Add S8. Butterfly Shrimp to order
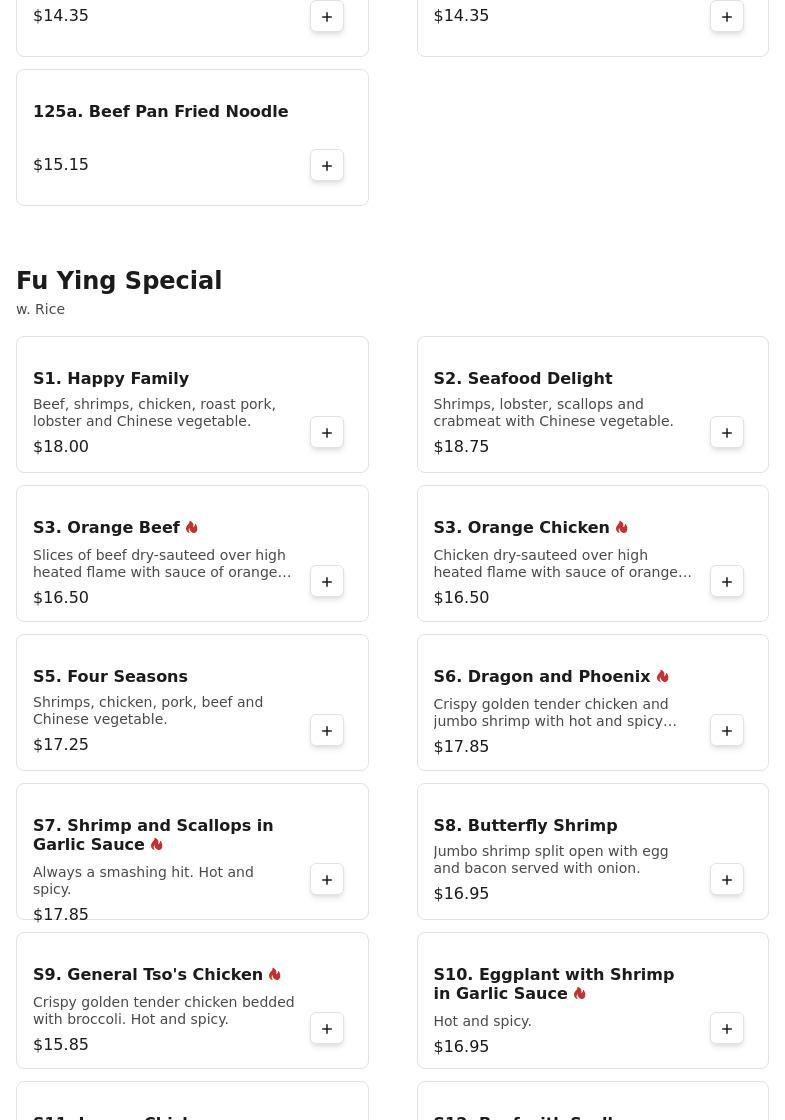This screenshot has height=1120, width=785. click(x=727, y=880)
